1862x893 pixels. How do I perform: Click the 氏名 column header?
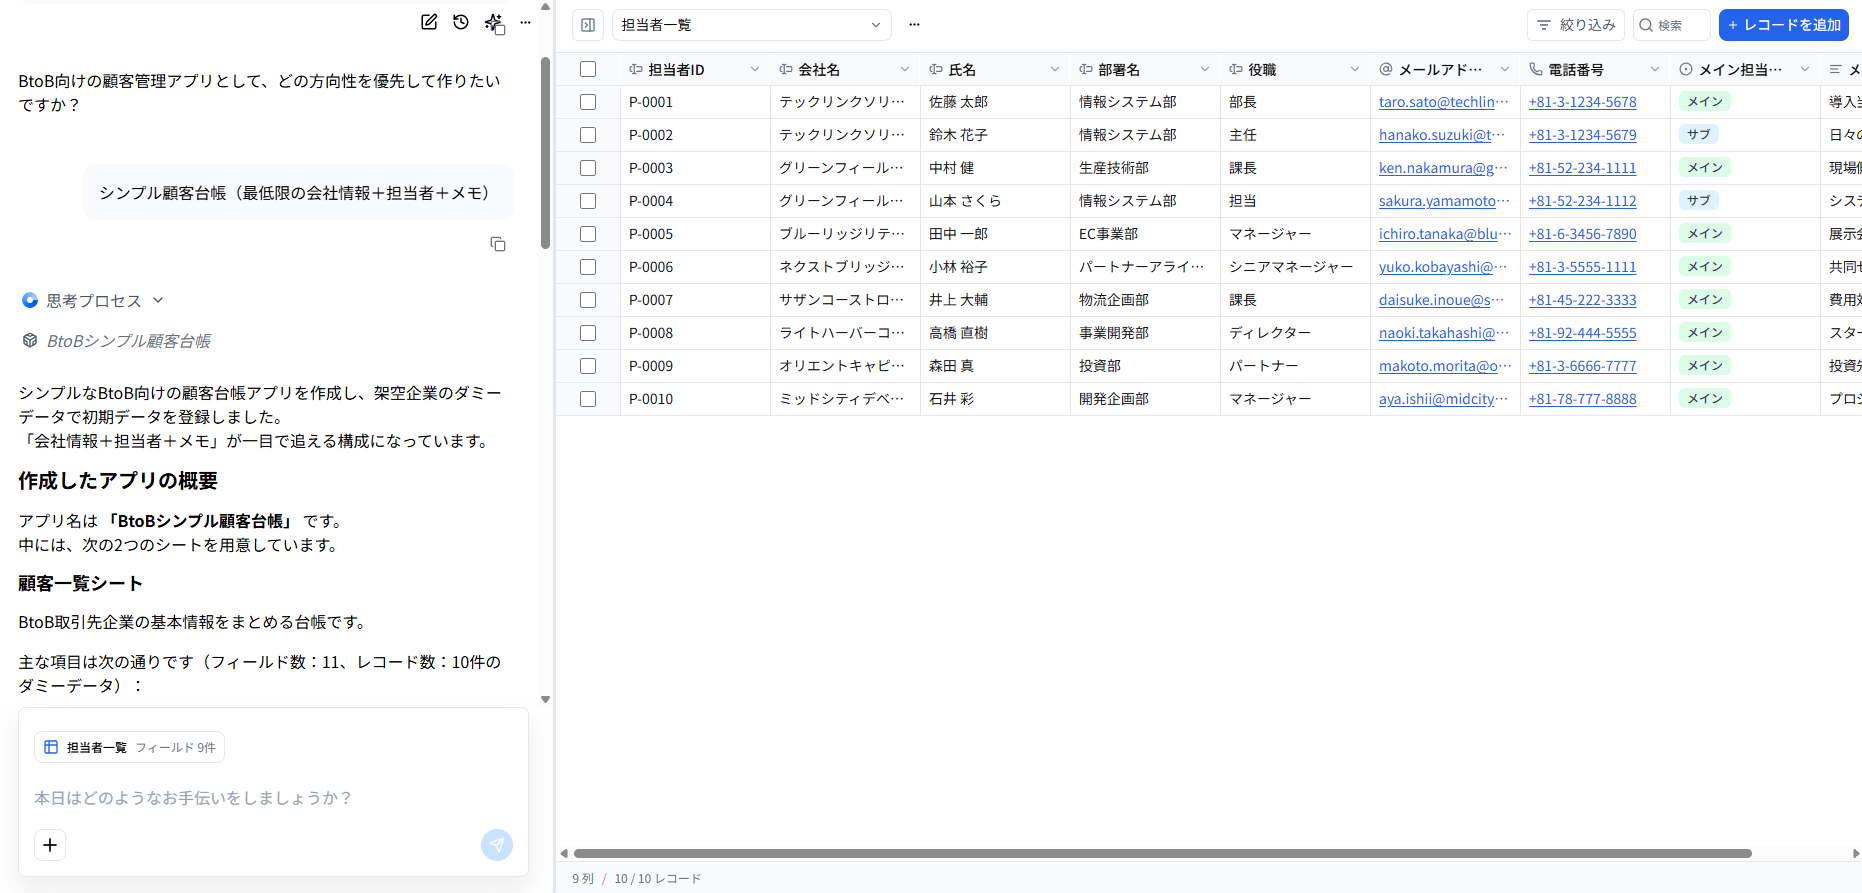(x=995, y=69)
